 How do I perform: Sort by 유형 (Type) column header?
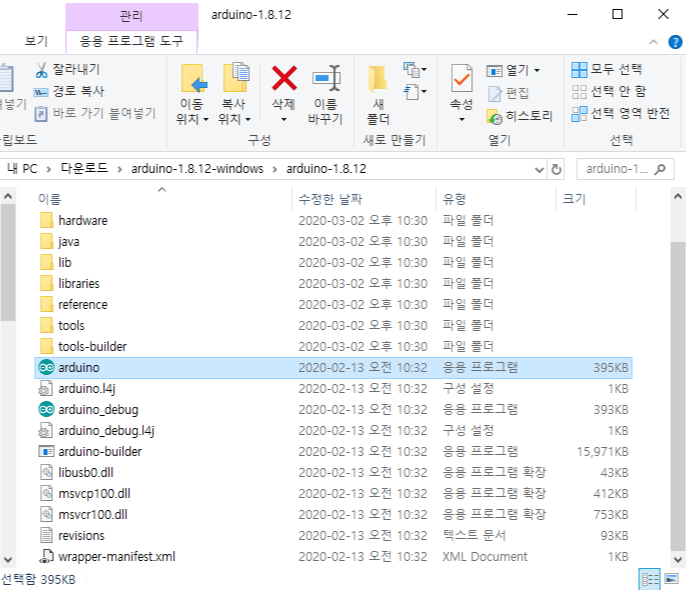(x=496, y=199)
